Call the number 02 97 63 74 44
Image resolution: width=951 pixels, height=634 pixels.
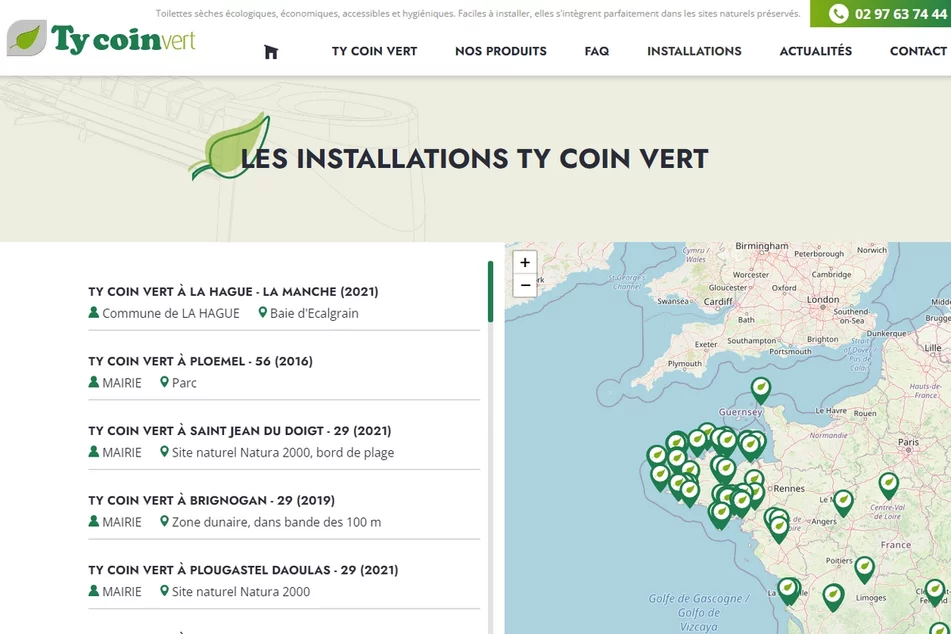900,14
